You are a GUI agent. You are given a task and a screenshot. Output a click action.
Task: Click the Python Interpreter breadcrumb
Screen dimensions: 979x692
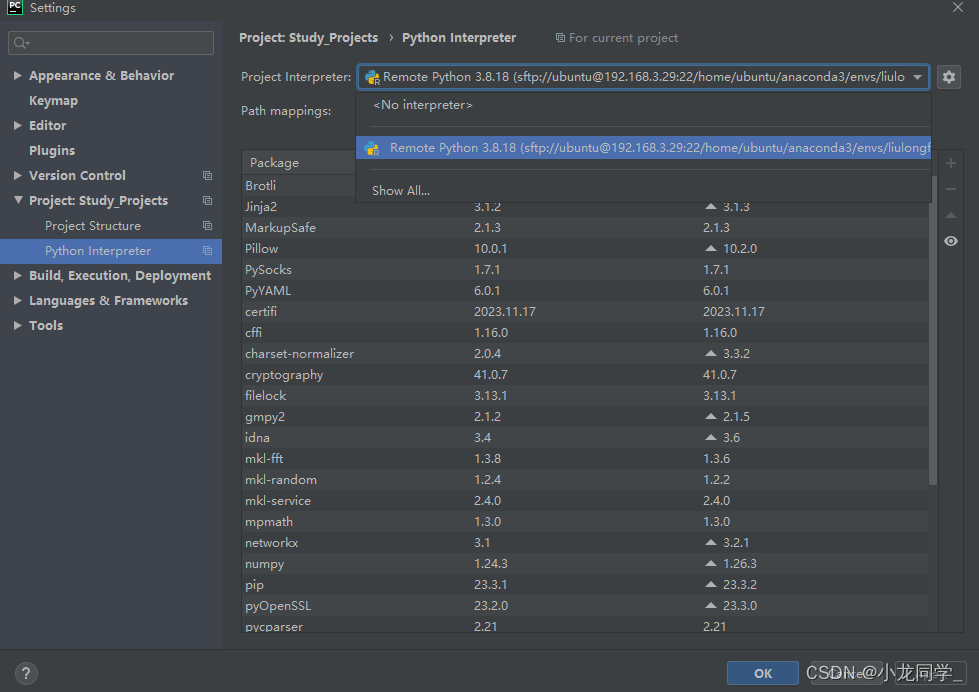coord(459,38)
